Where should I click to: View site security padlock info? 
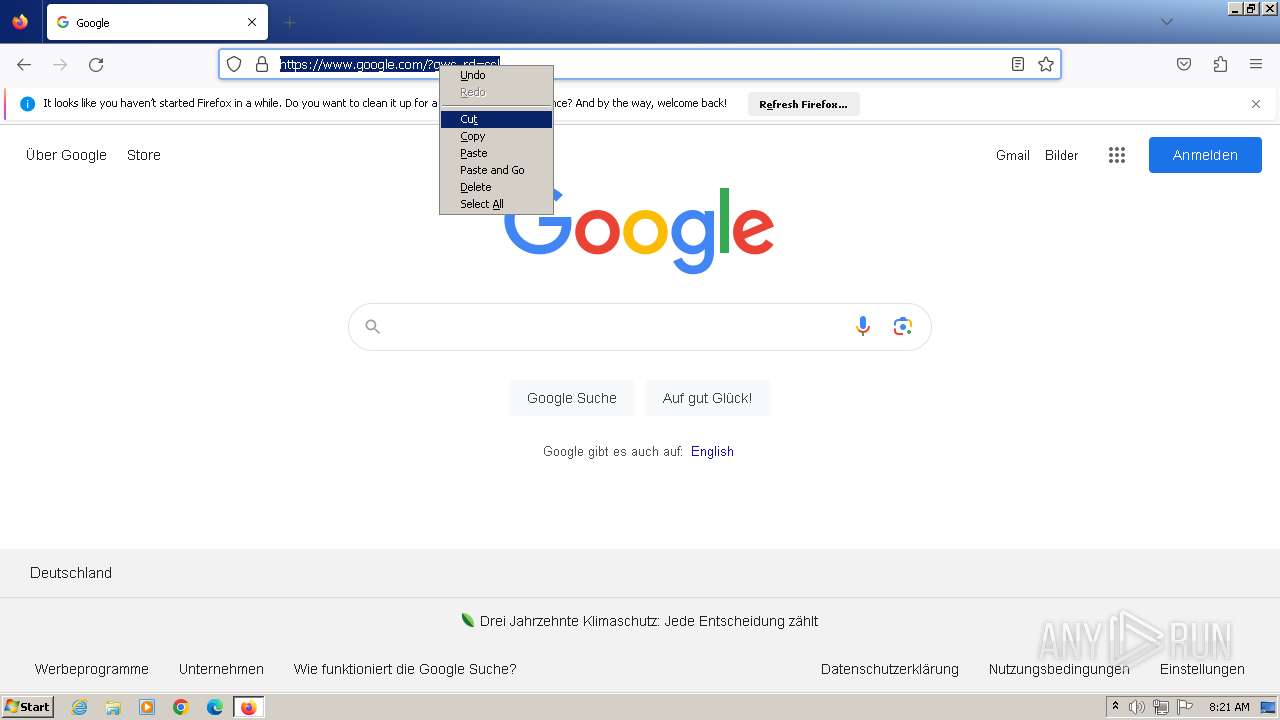click(262, 64)
